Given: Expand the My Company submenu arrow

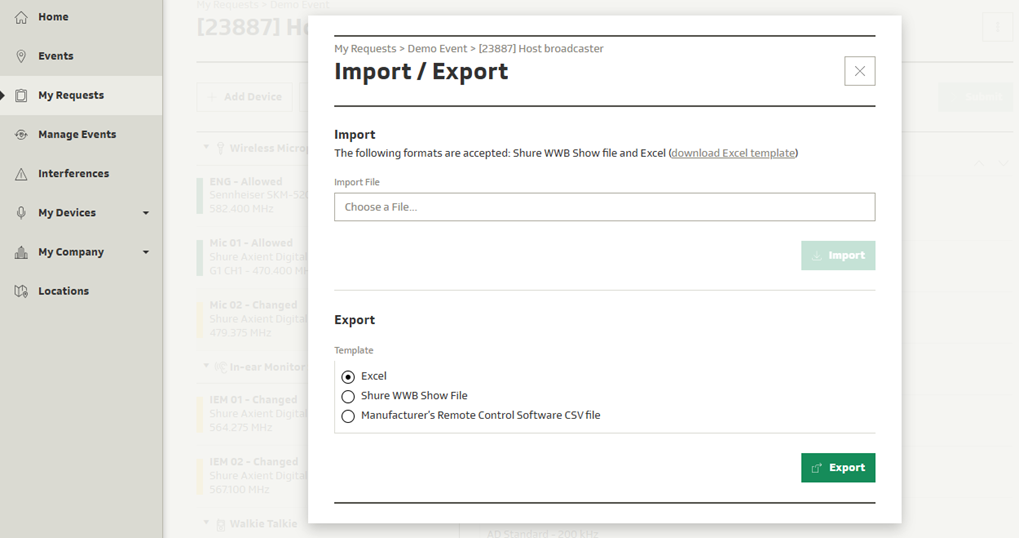Looking at the screenshot, I should pyautogui.click(x=146, y=252).
